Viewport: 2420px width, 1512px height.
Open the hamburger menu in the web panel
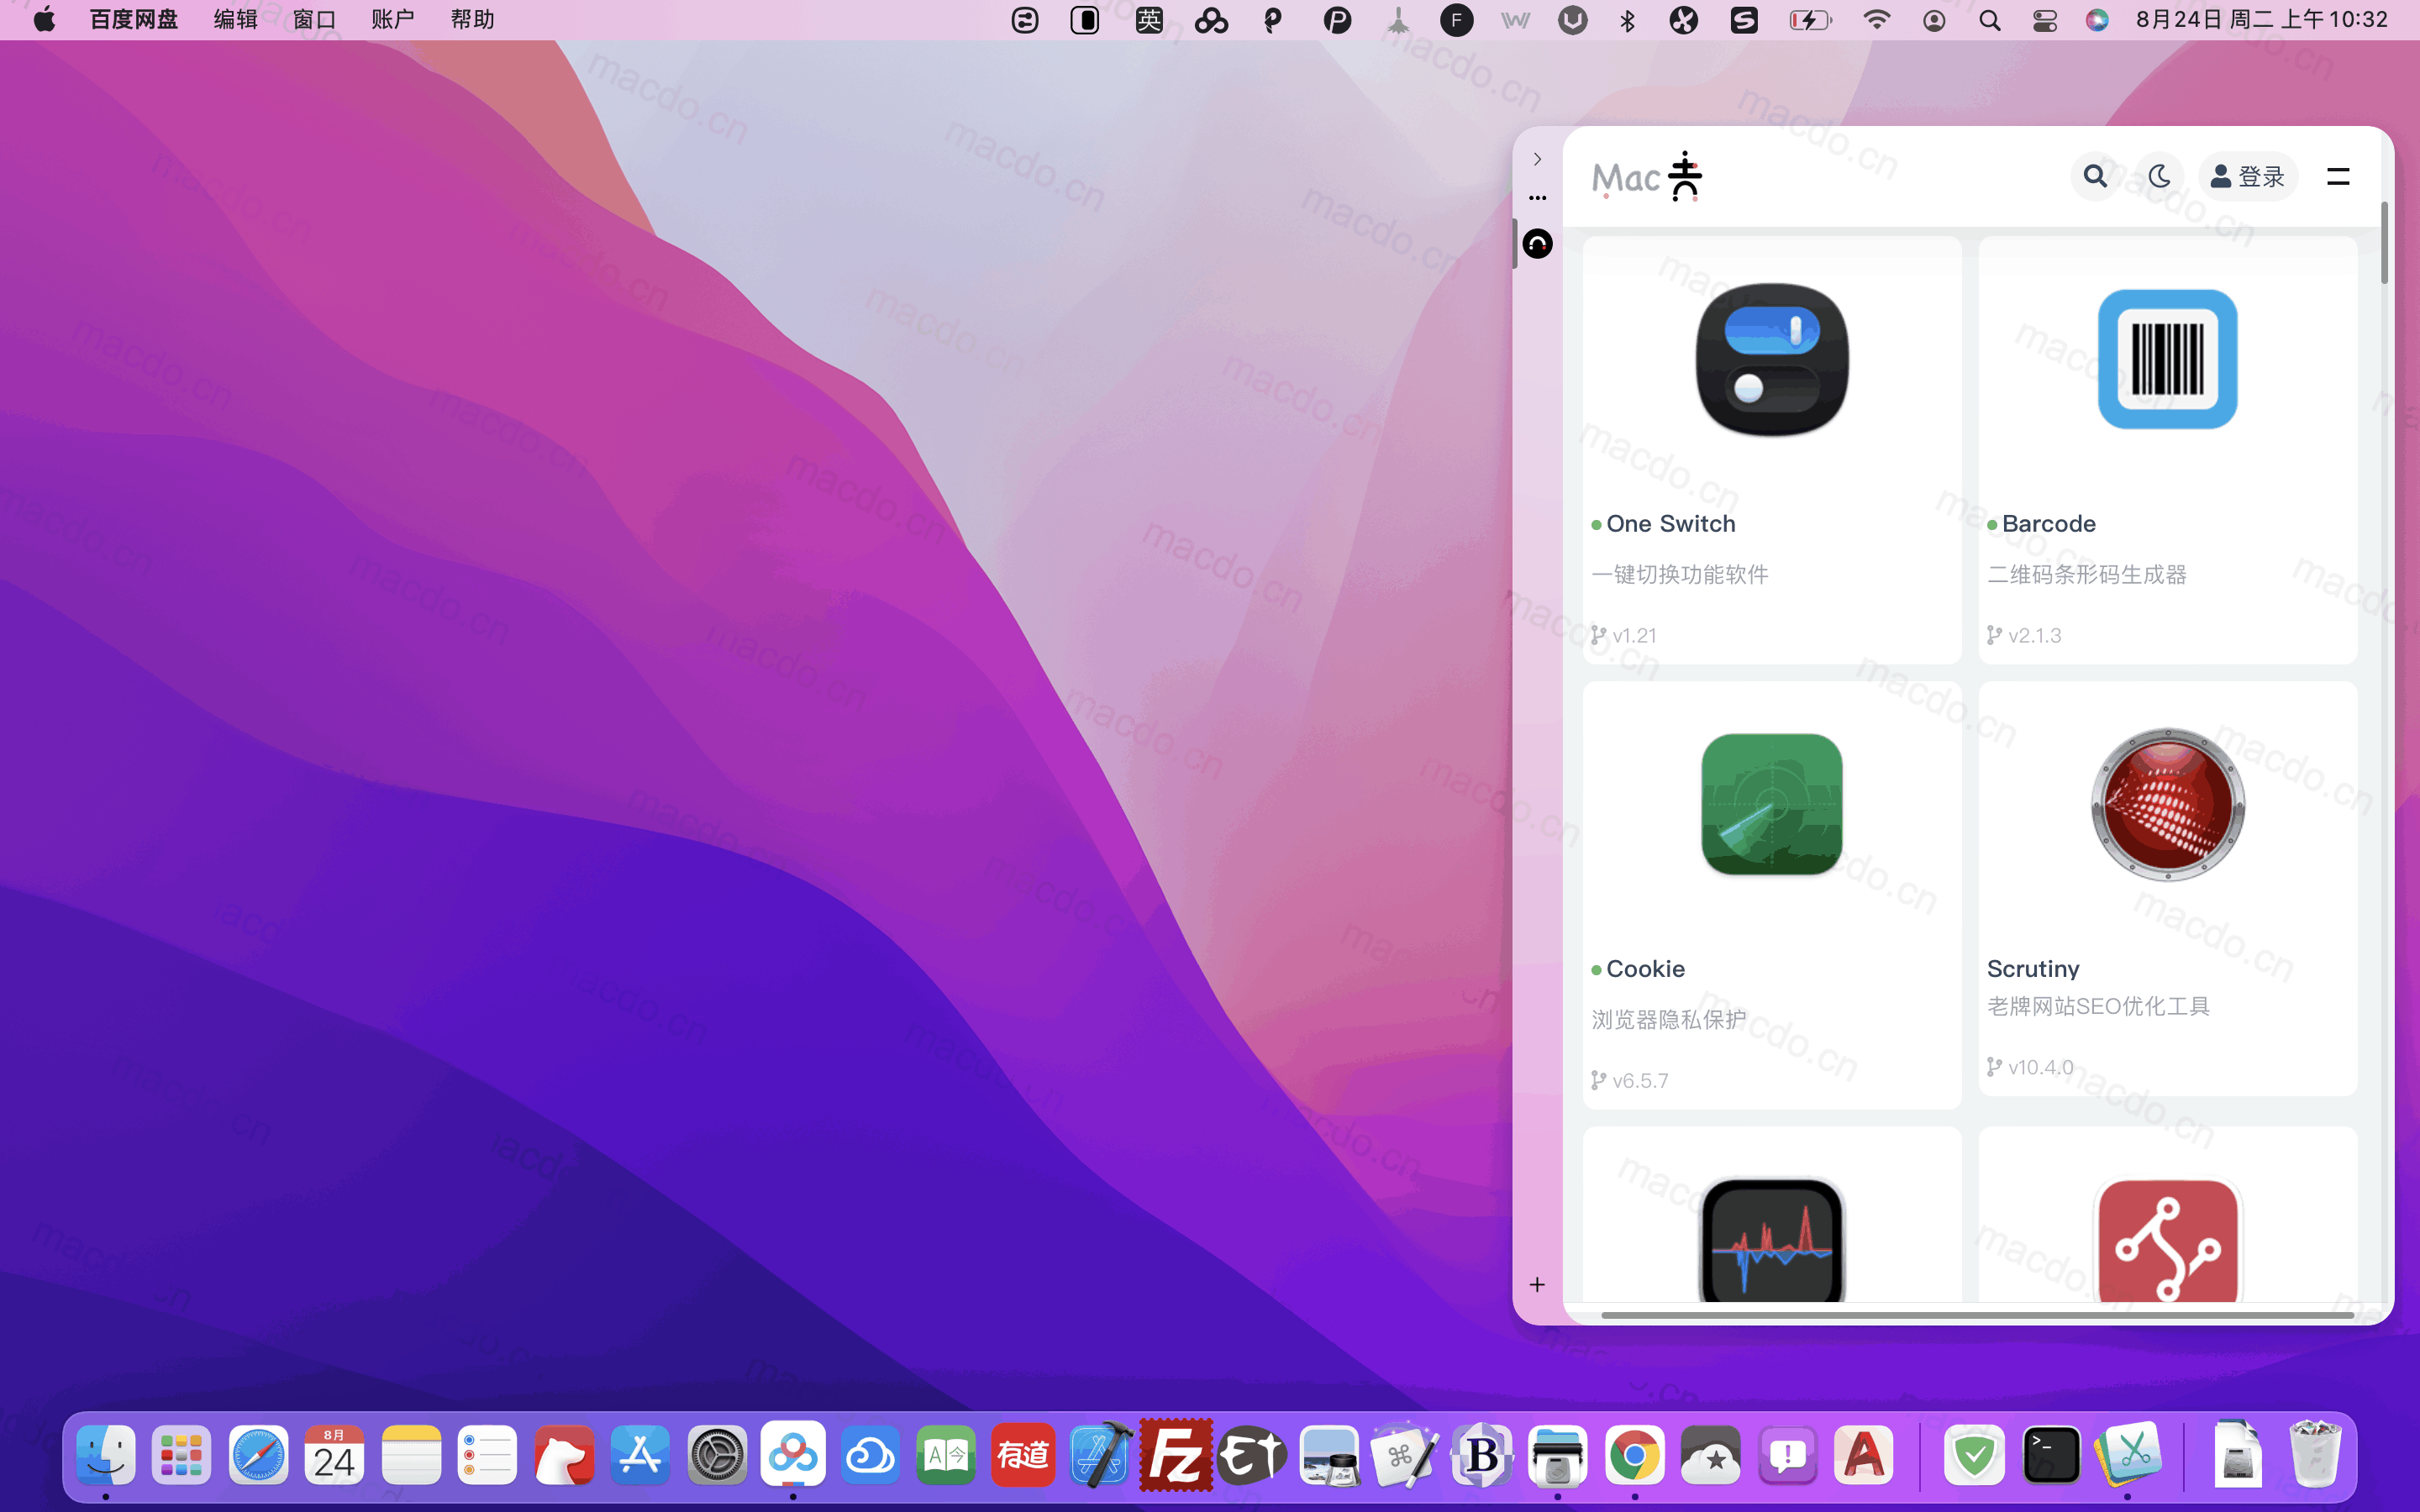tap(2338, 177)
